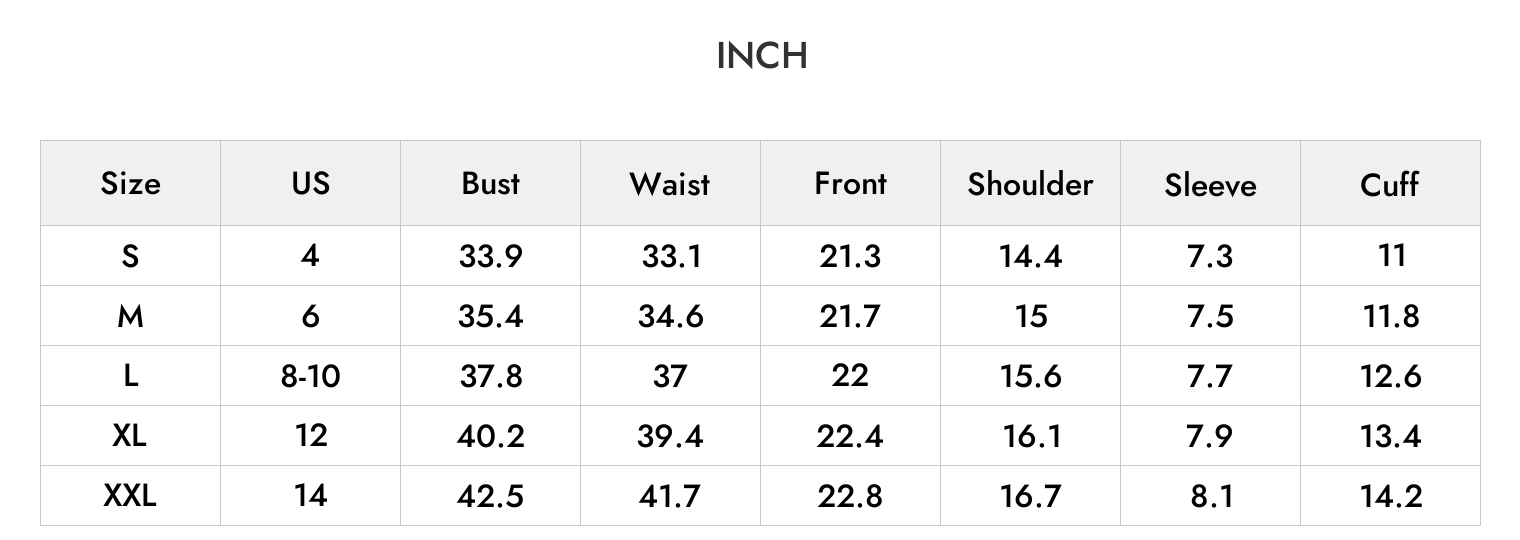The image size is (1520, 540).
Task: Click the 33.9 bust value
Action: pos(490,256)
